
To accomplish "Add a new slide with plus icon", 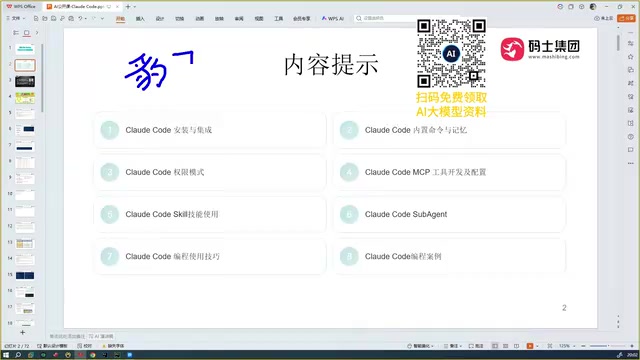I will [x=22, y=333].
